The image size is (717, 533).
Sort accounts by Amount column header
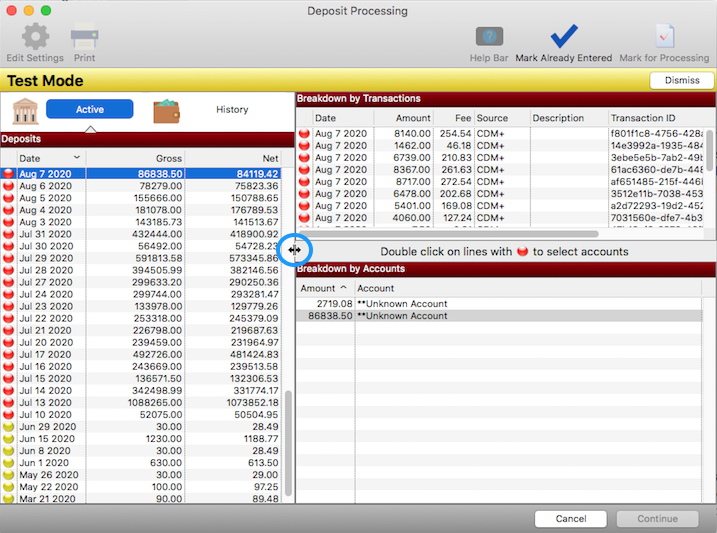[324, 288]
